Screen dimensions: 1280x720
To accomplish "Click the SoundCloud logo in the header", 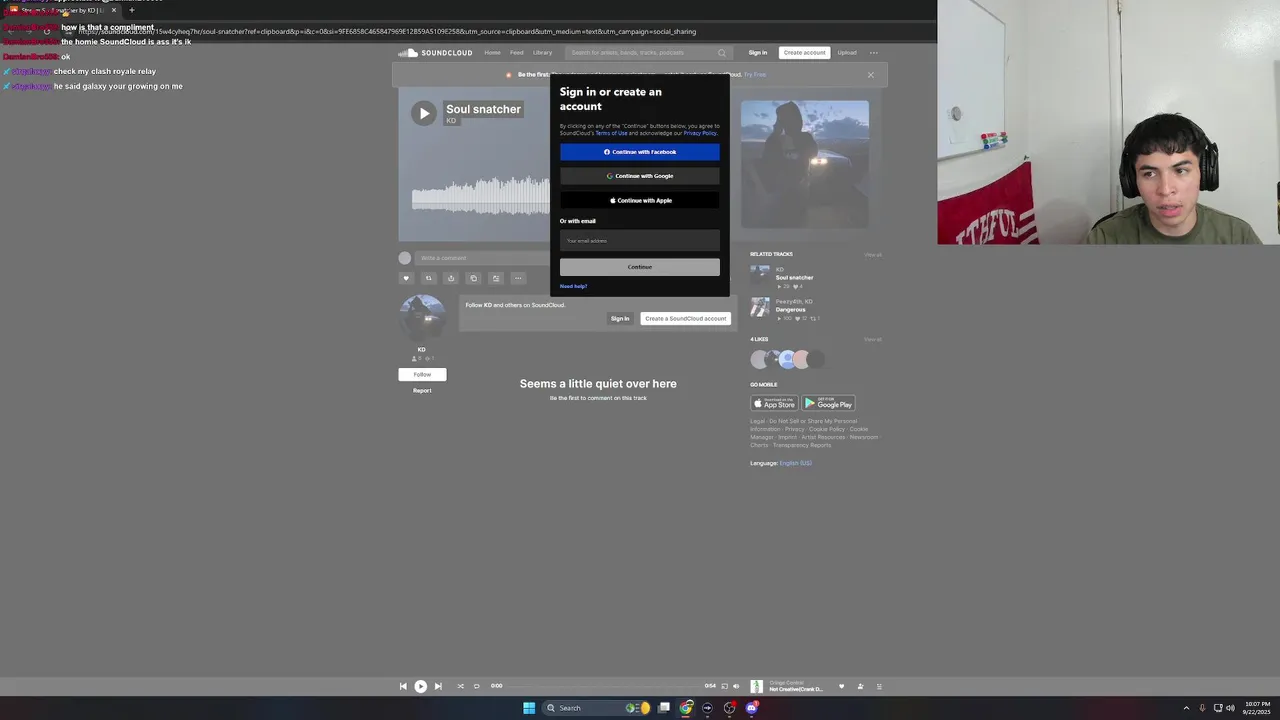I will (435, 53).
